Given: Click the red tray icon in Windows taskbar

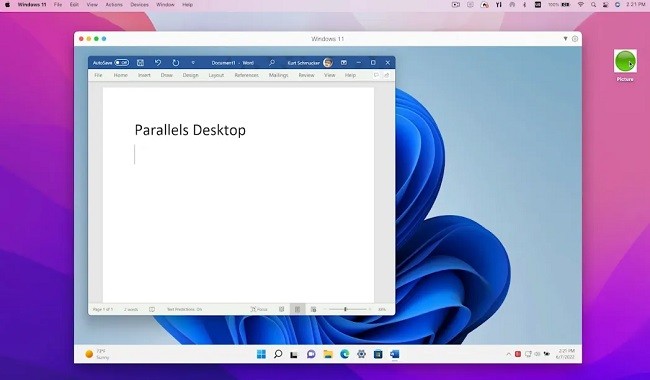Looking at the screenshot, I should pos(518,354).
